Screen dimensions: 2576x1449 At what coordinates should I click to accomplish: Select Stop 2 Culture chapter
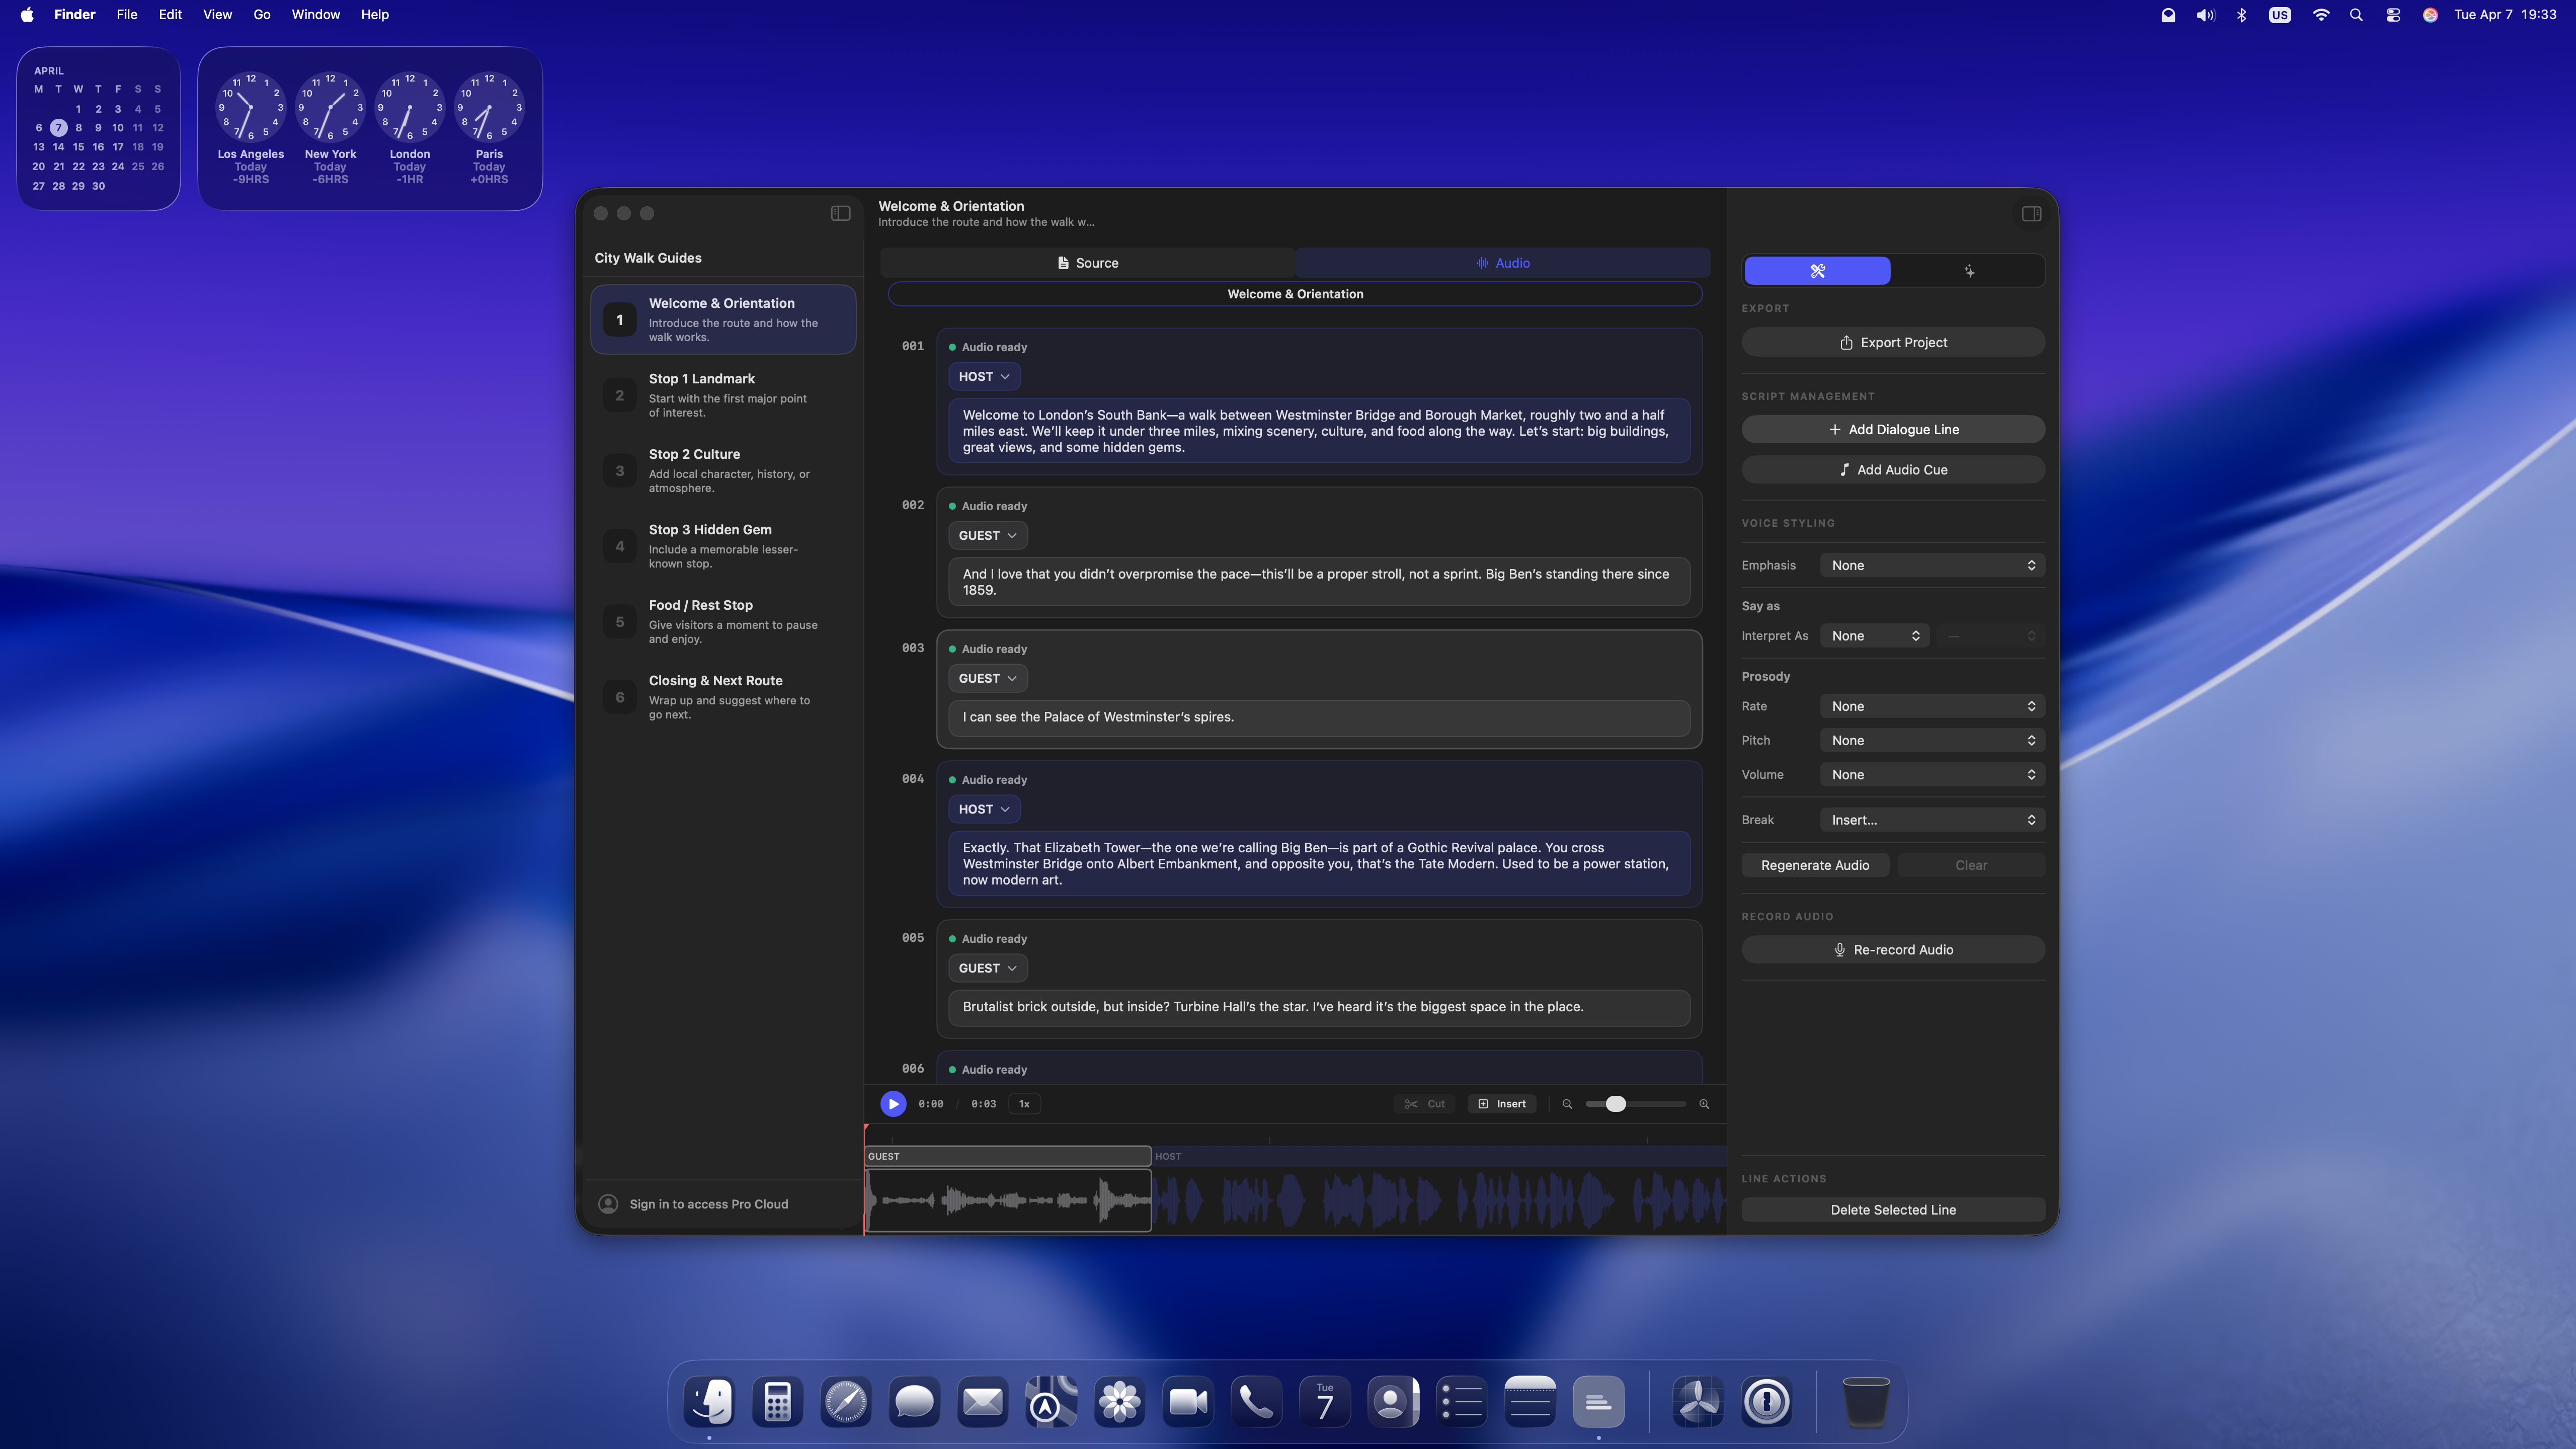(723, 471)
